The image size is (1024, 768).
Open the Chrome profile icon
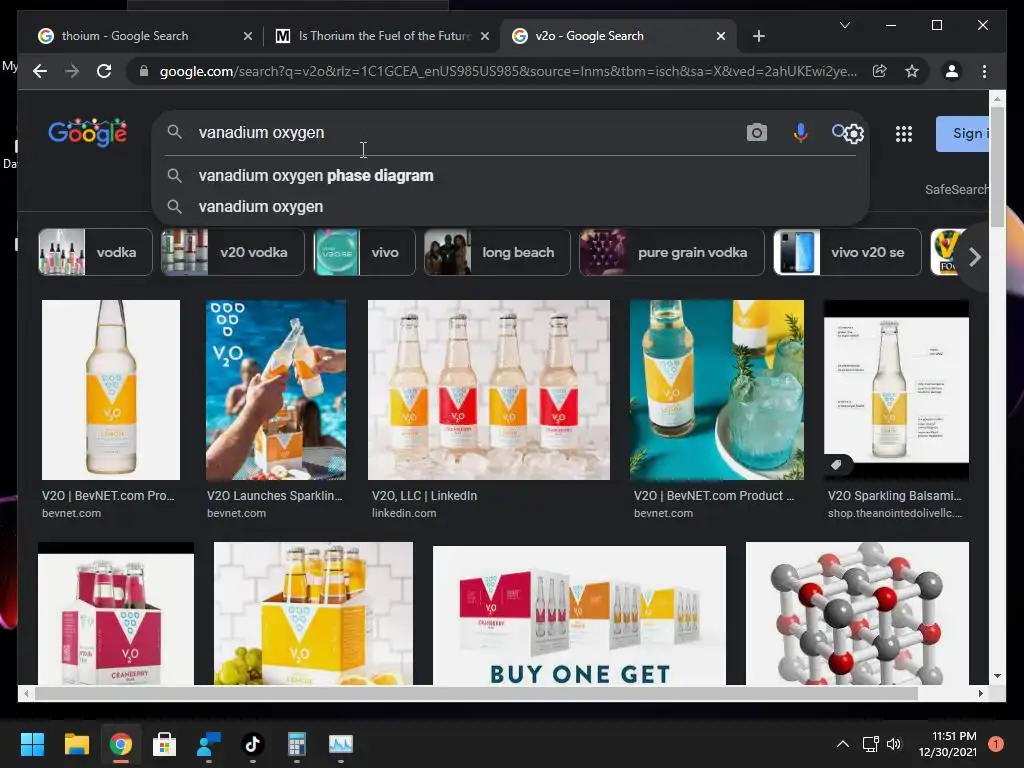[x=952, y=71]
